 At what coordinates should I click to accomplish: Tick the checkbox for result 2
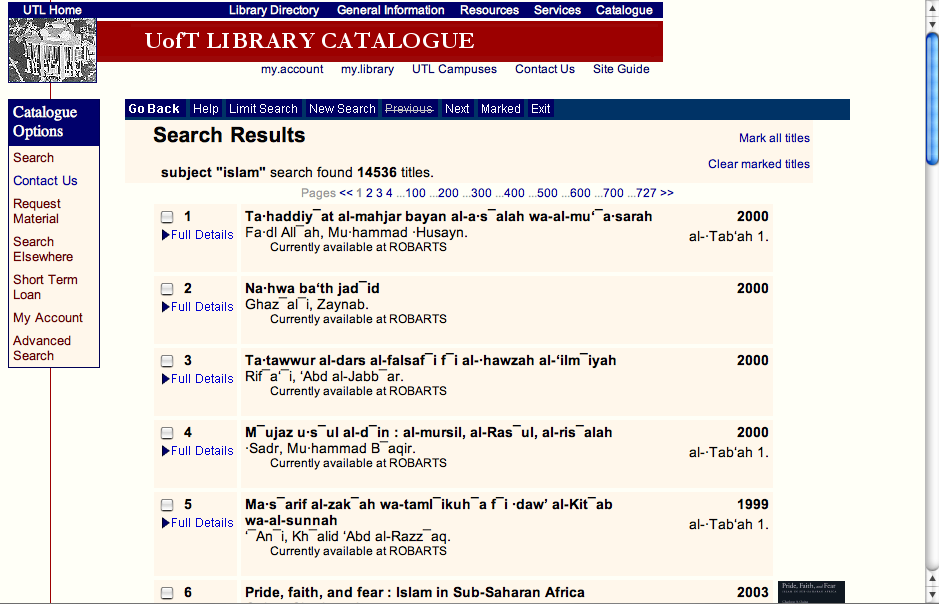point(167,289)
